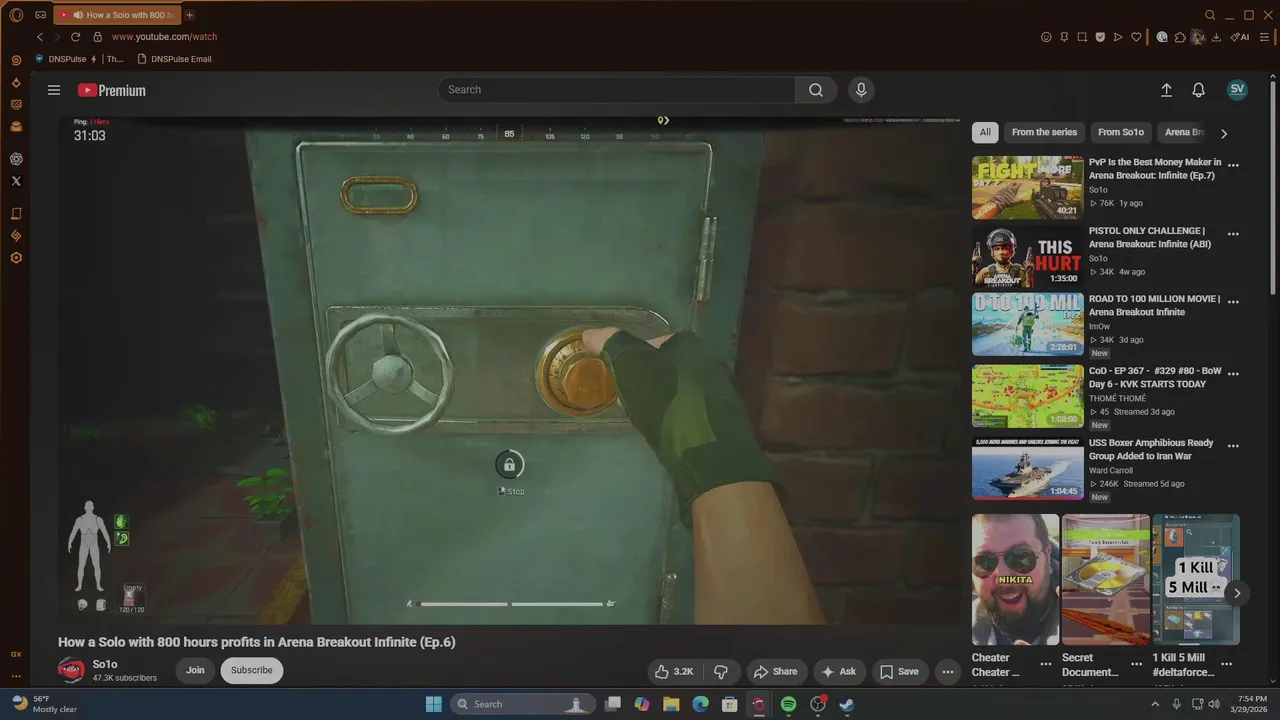This screenshot has width=1280, height=720.
Task: Select the All filter chip
Action: tap(985, 132)
